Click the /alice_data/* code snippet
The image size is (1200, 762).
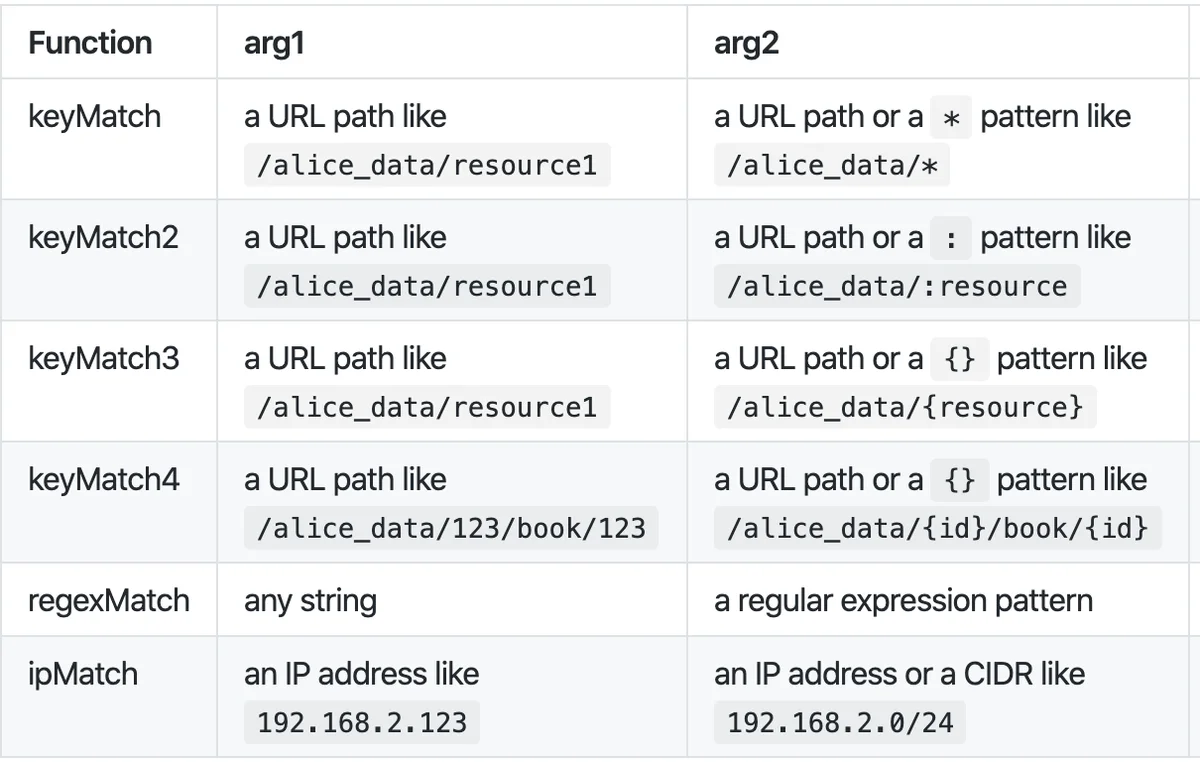[x=832, y=166]
